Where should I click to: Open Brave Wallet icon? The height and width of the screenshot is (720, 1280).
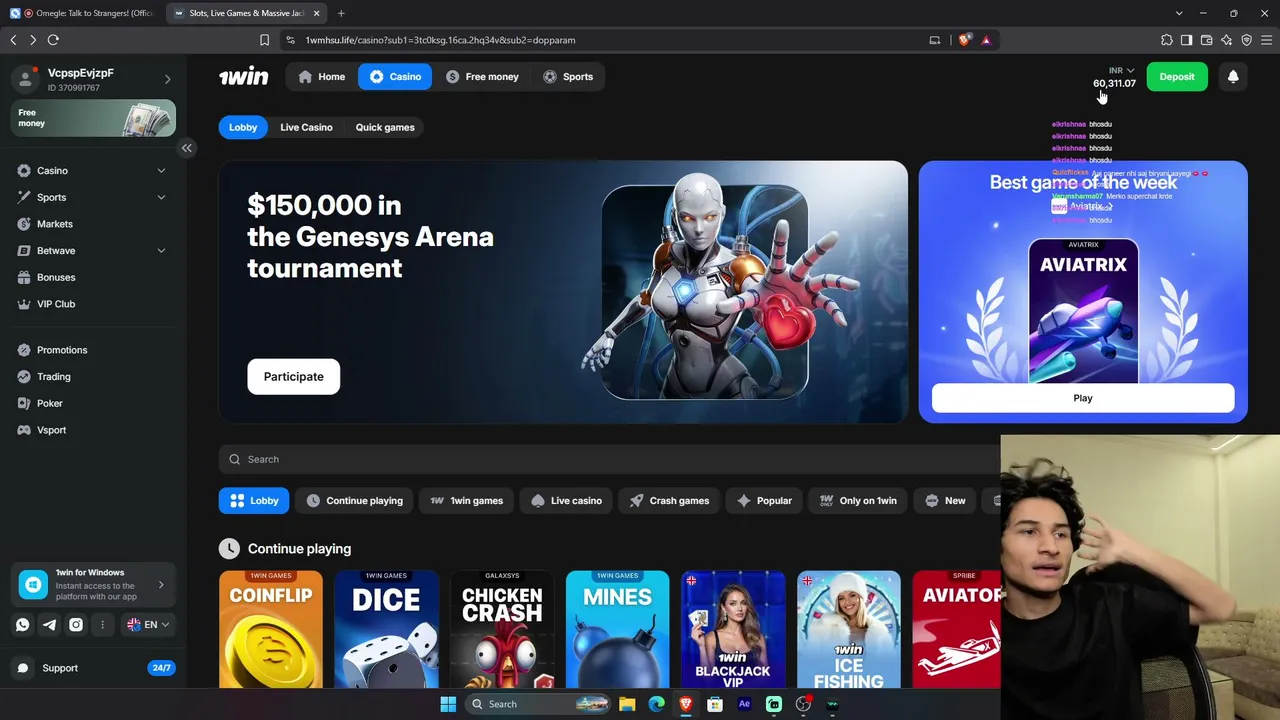[1206, 40]
